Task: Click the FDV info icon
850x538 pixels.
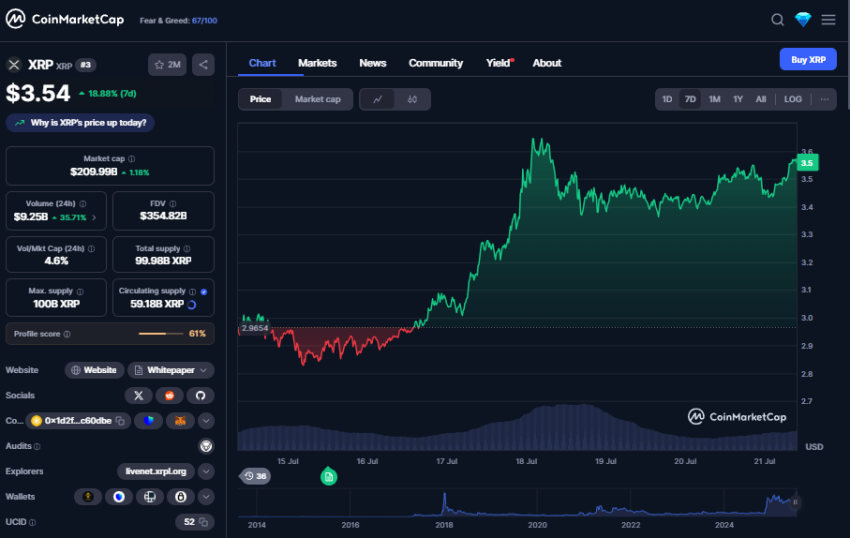Action: [x=172, y=204]
